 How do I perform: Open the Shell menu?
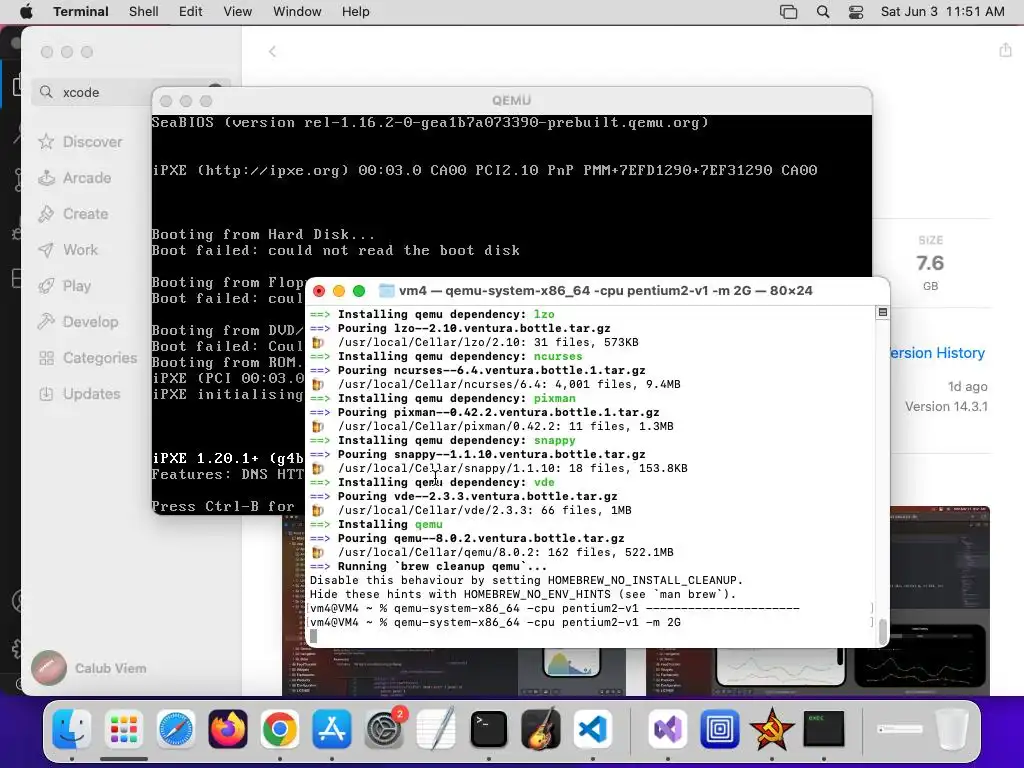[x=144, y=12]
